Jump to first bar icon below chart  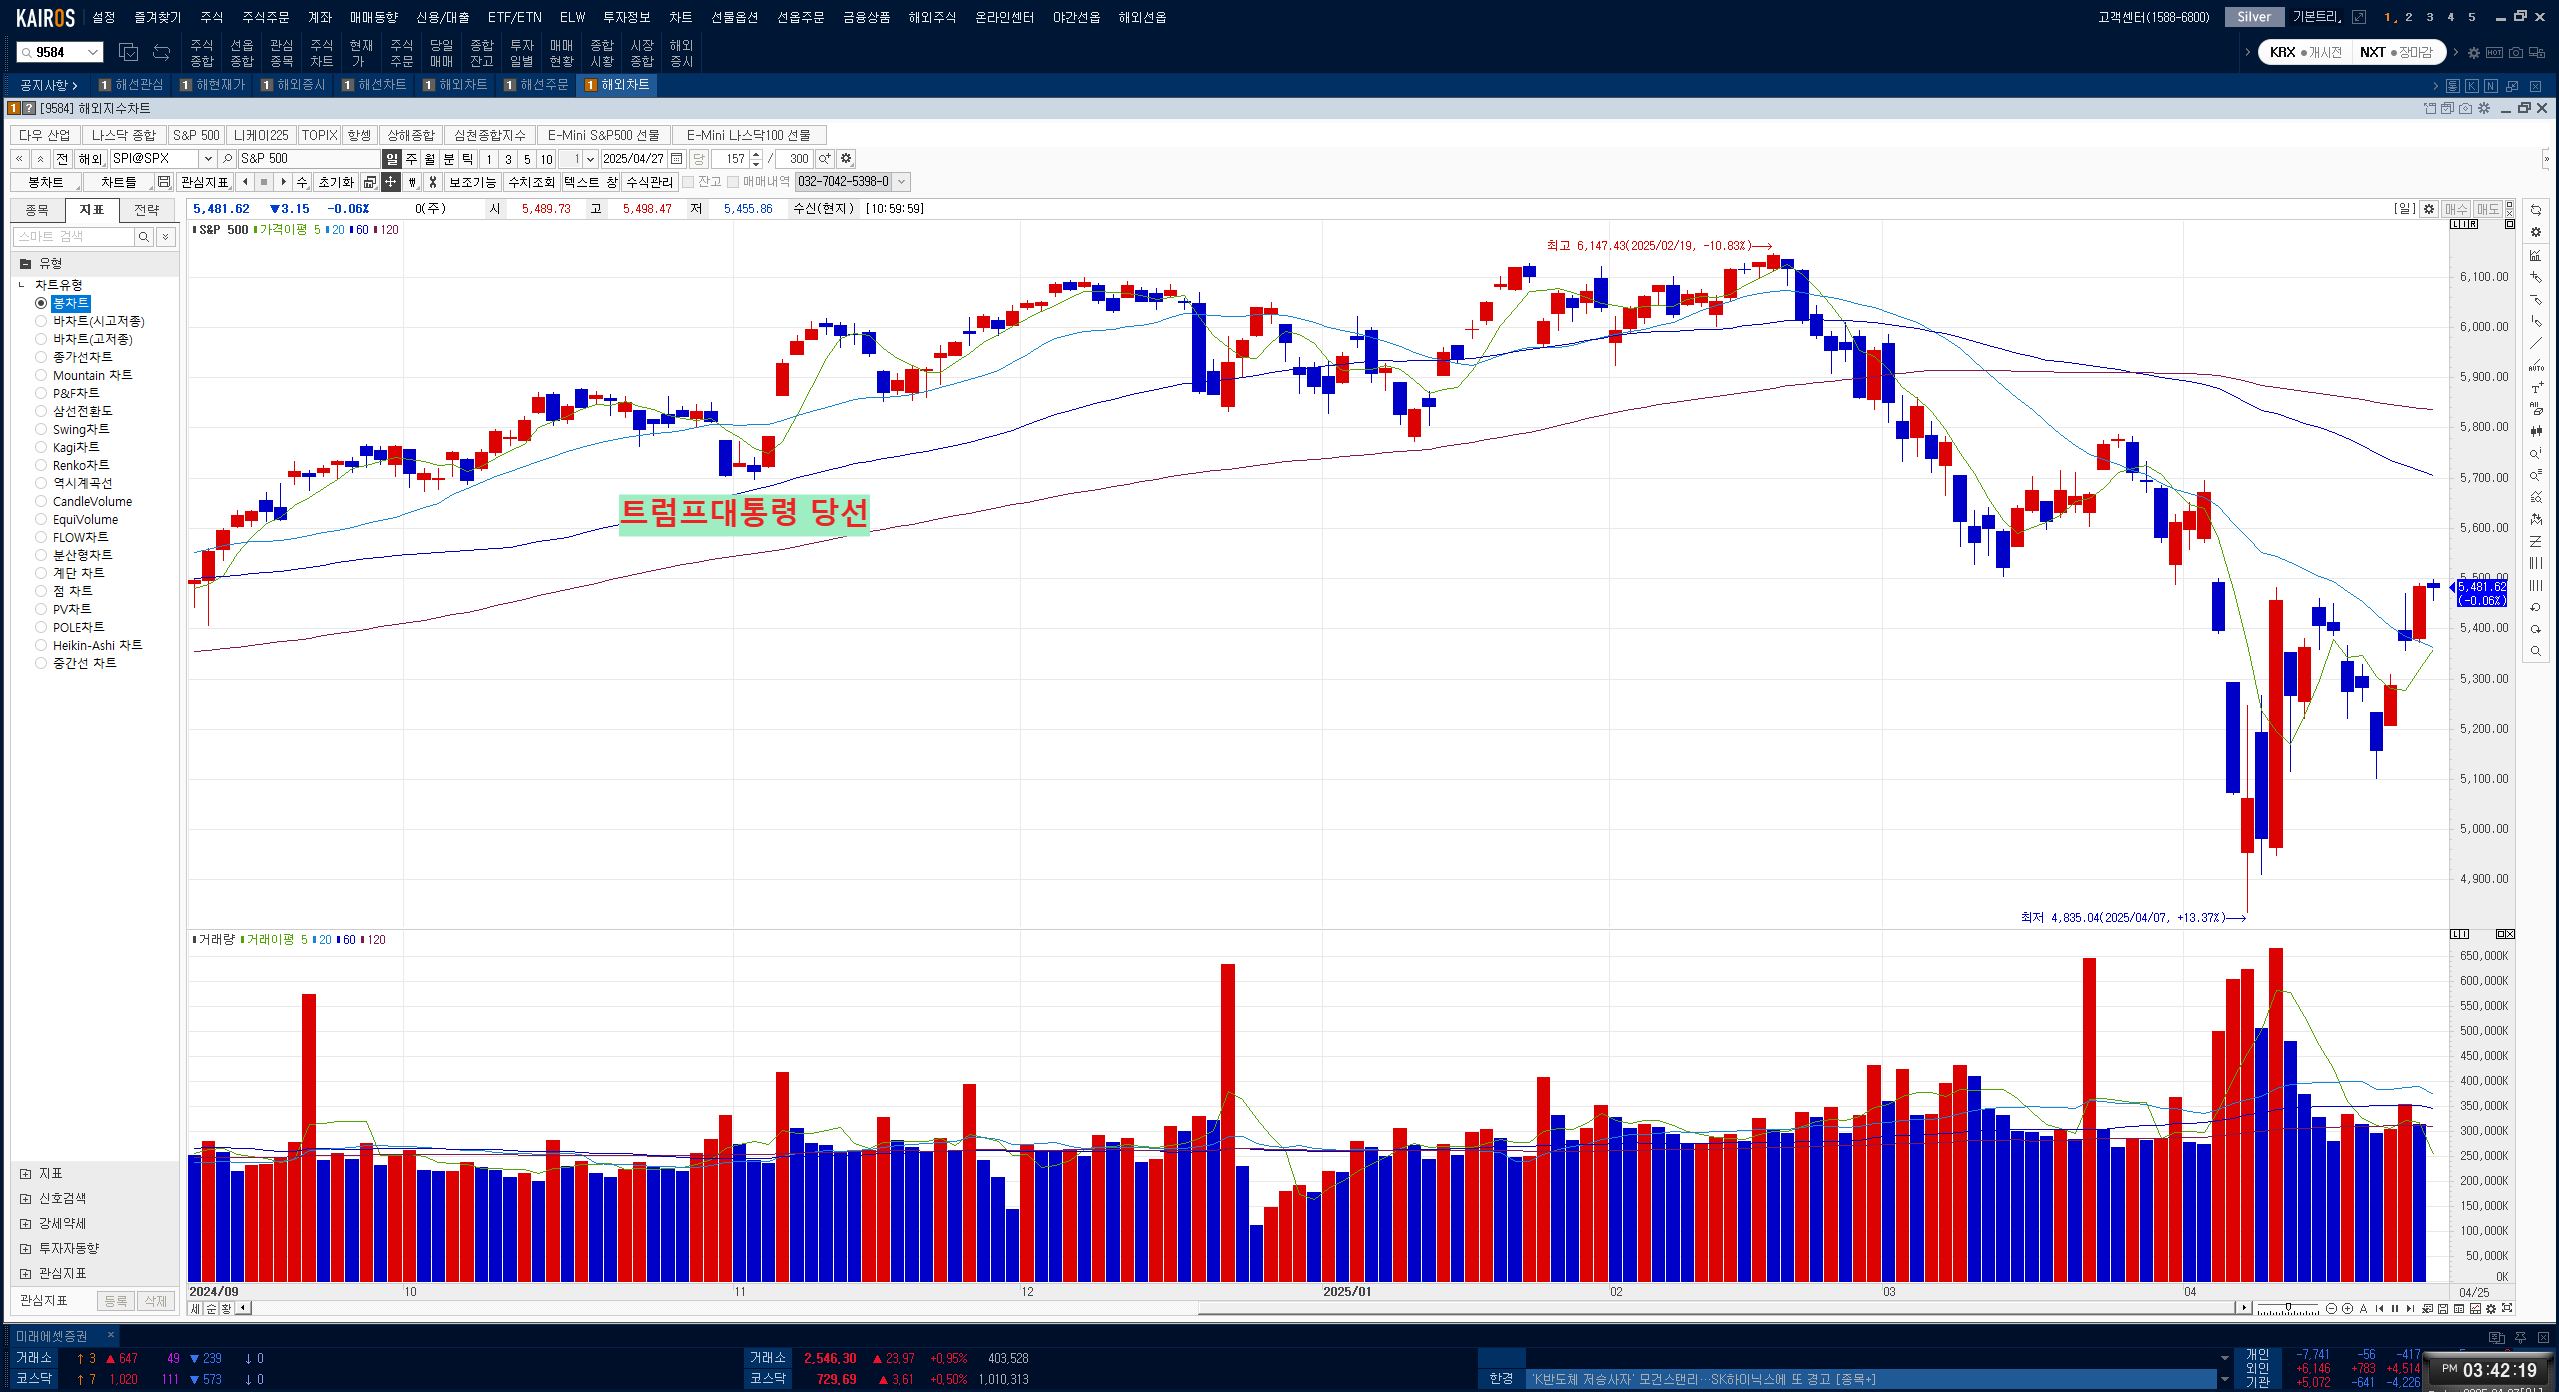pyautogui.click(x=2379, y=1308)
